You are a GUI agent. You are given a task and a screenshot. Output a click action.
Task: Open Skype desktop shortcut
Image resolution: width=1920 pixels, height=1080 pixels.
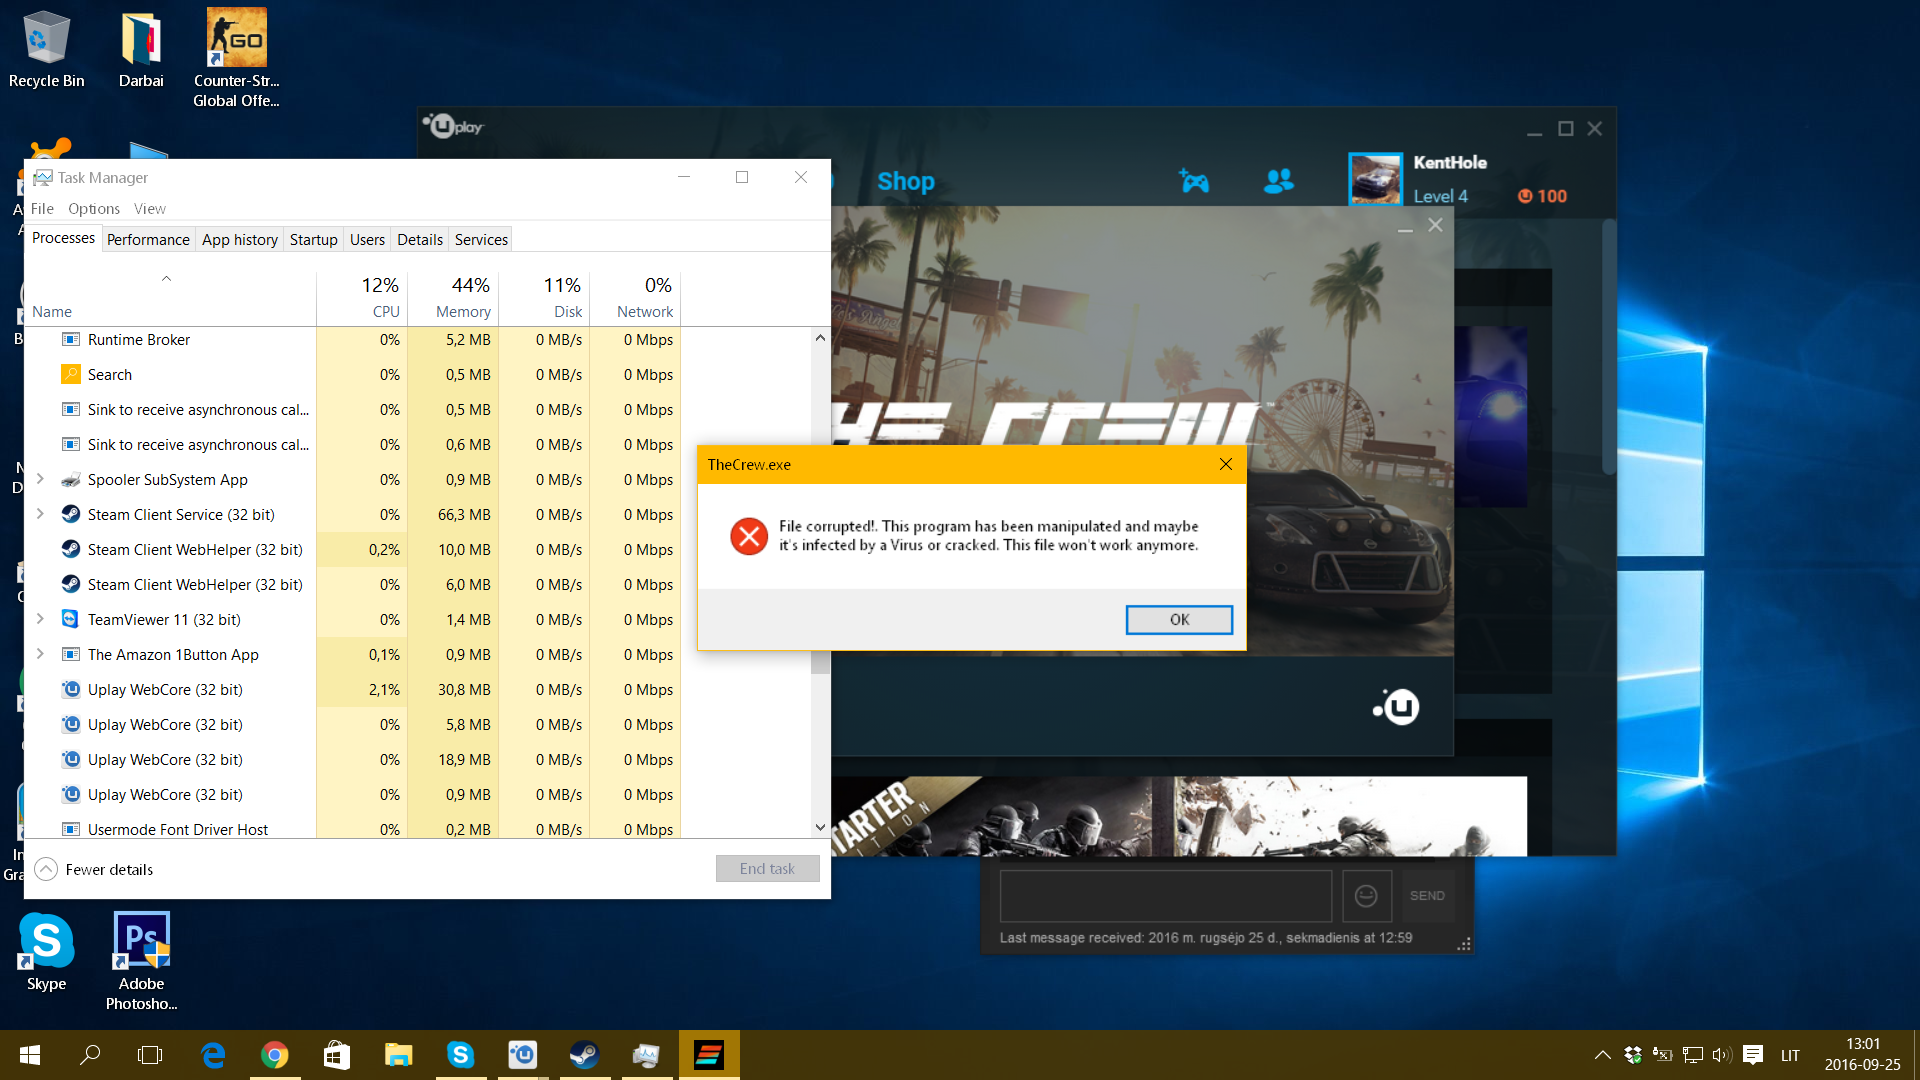(x=46, y=952)
